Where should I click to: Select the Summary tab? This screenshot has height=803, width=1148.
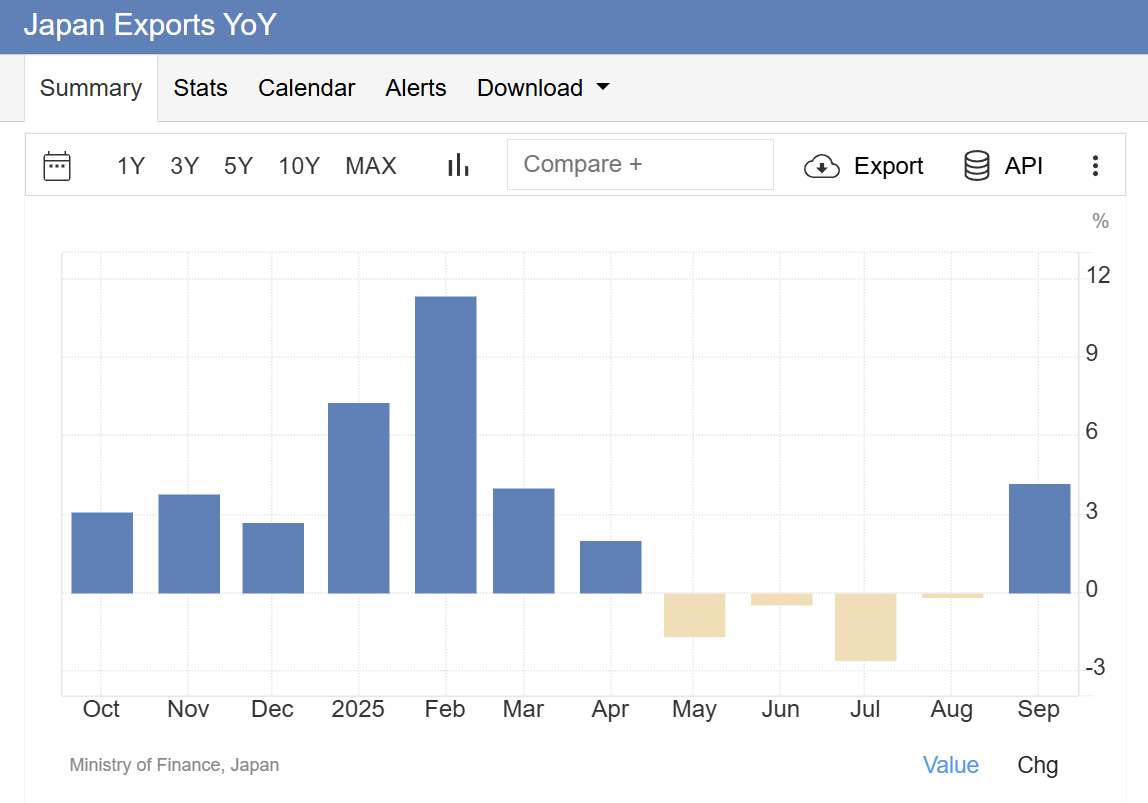(90, 88)
